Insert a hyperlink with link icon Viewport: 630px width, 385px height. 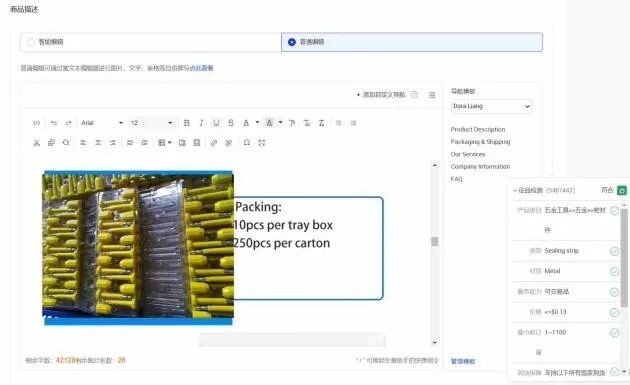[x=214, y=143]
